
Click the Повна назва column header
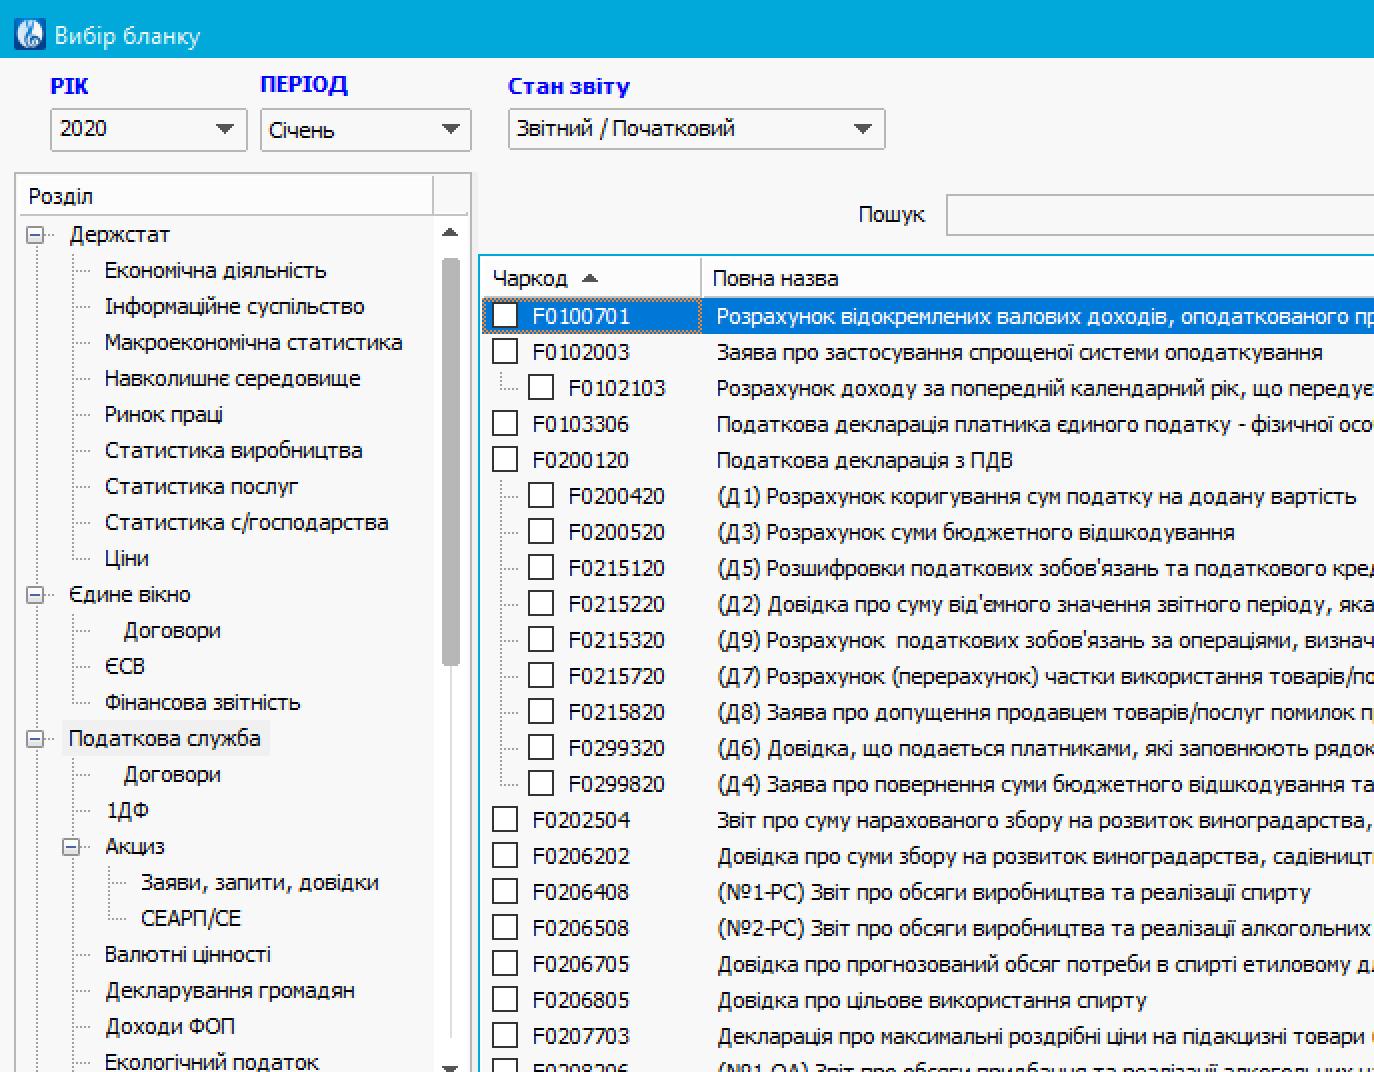click(776, 278)
